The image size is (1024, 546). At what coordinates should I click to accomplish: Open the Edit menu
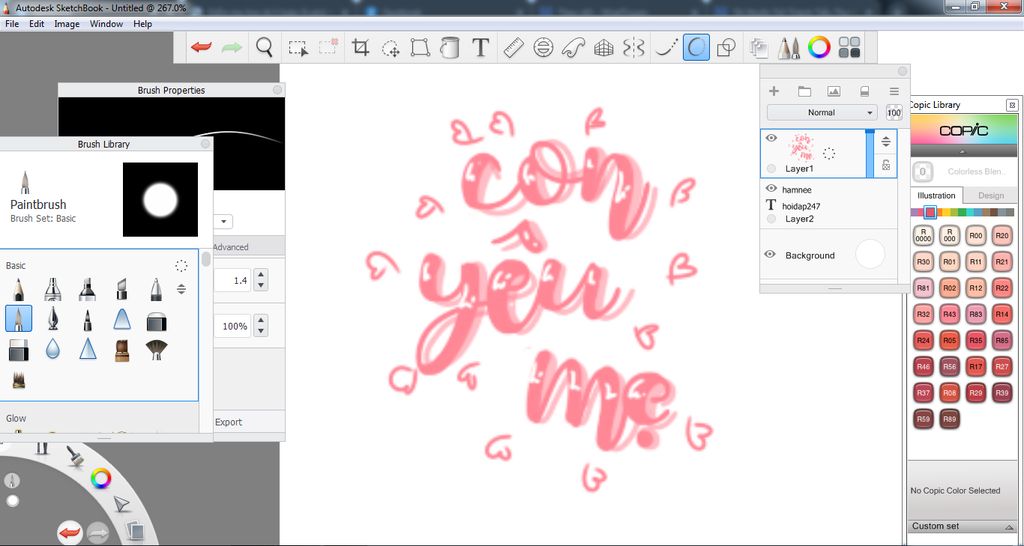(37, 24)
